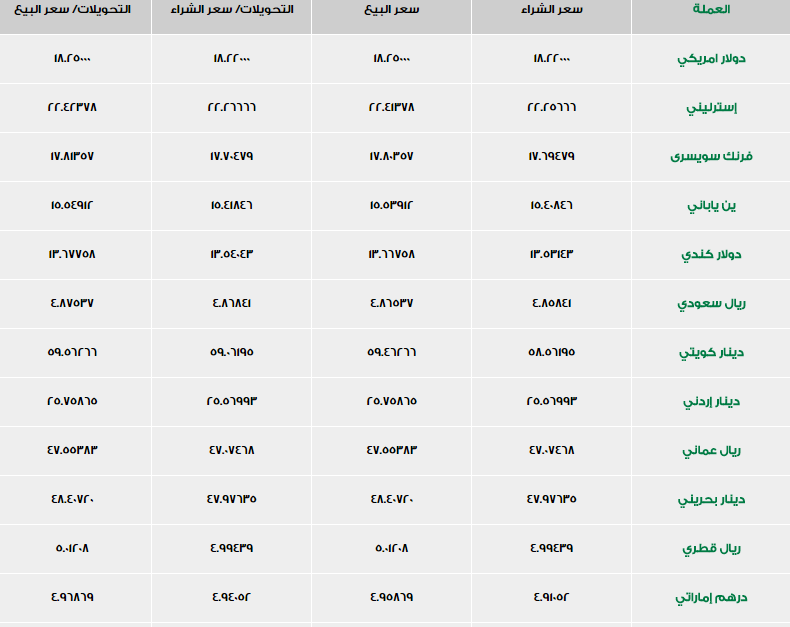Select the ريال سعودي currency link
Screen dimensions: 790x627
click(x=711, y=303)
